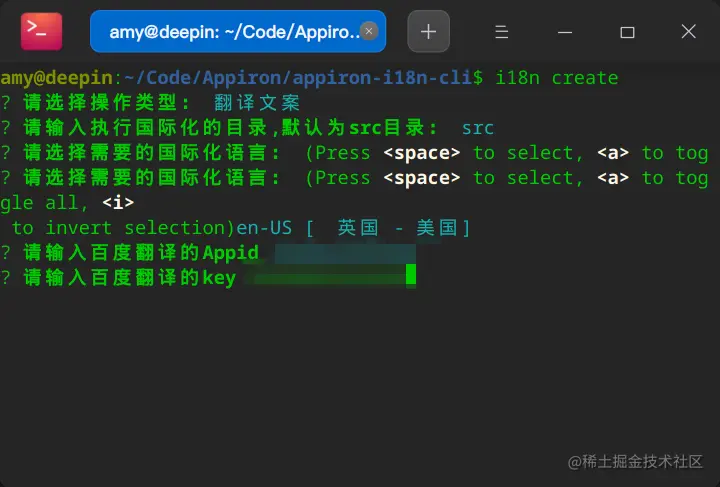The height and width of the screenshot is (487, 720).
Task: Click the 'en-US [ 英国 - 美国]' selection text
Action: (353, 228)
